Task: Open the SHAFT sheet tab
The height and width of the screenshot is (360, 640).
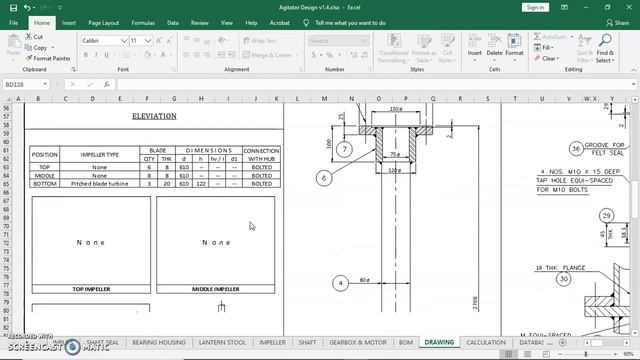Action: (x=307, y=342)
